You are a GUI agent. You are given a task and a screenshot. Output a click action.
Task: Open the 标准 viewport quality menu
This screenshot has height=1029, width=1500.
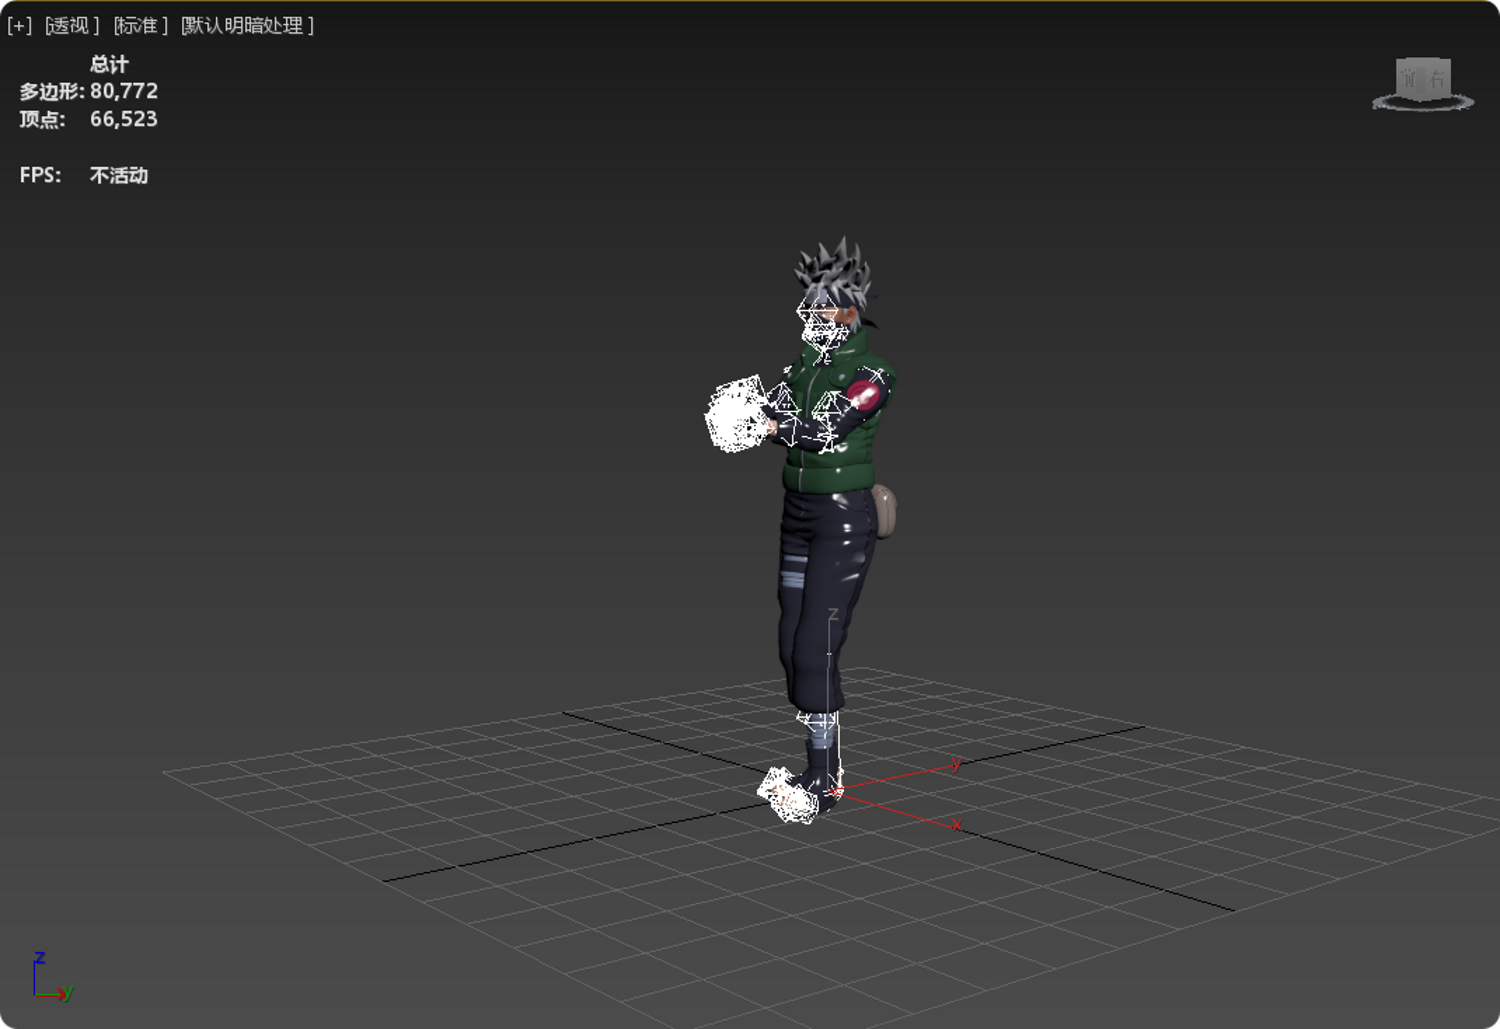140,26
